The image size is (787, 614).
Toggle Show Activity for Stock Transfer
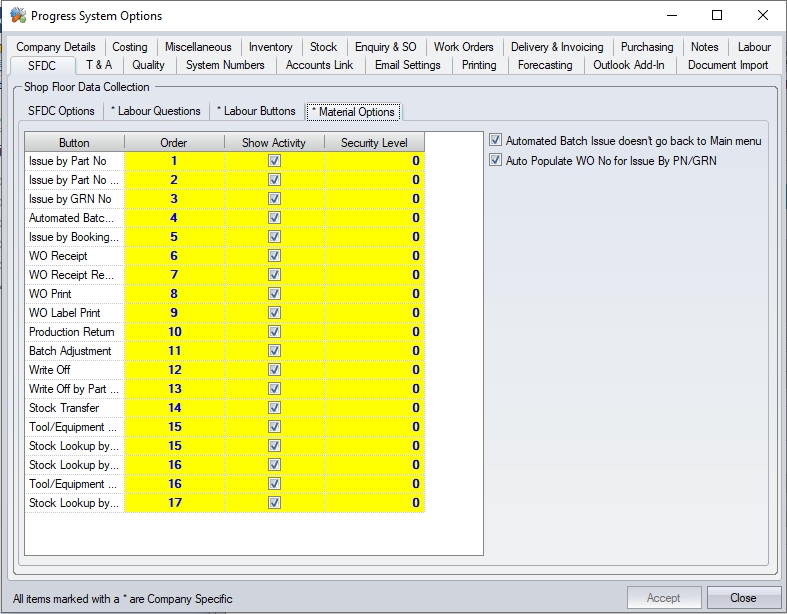click(x=274, y=408)
